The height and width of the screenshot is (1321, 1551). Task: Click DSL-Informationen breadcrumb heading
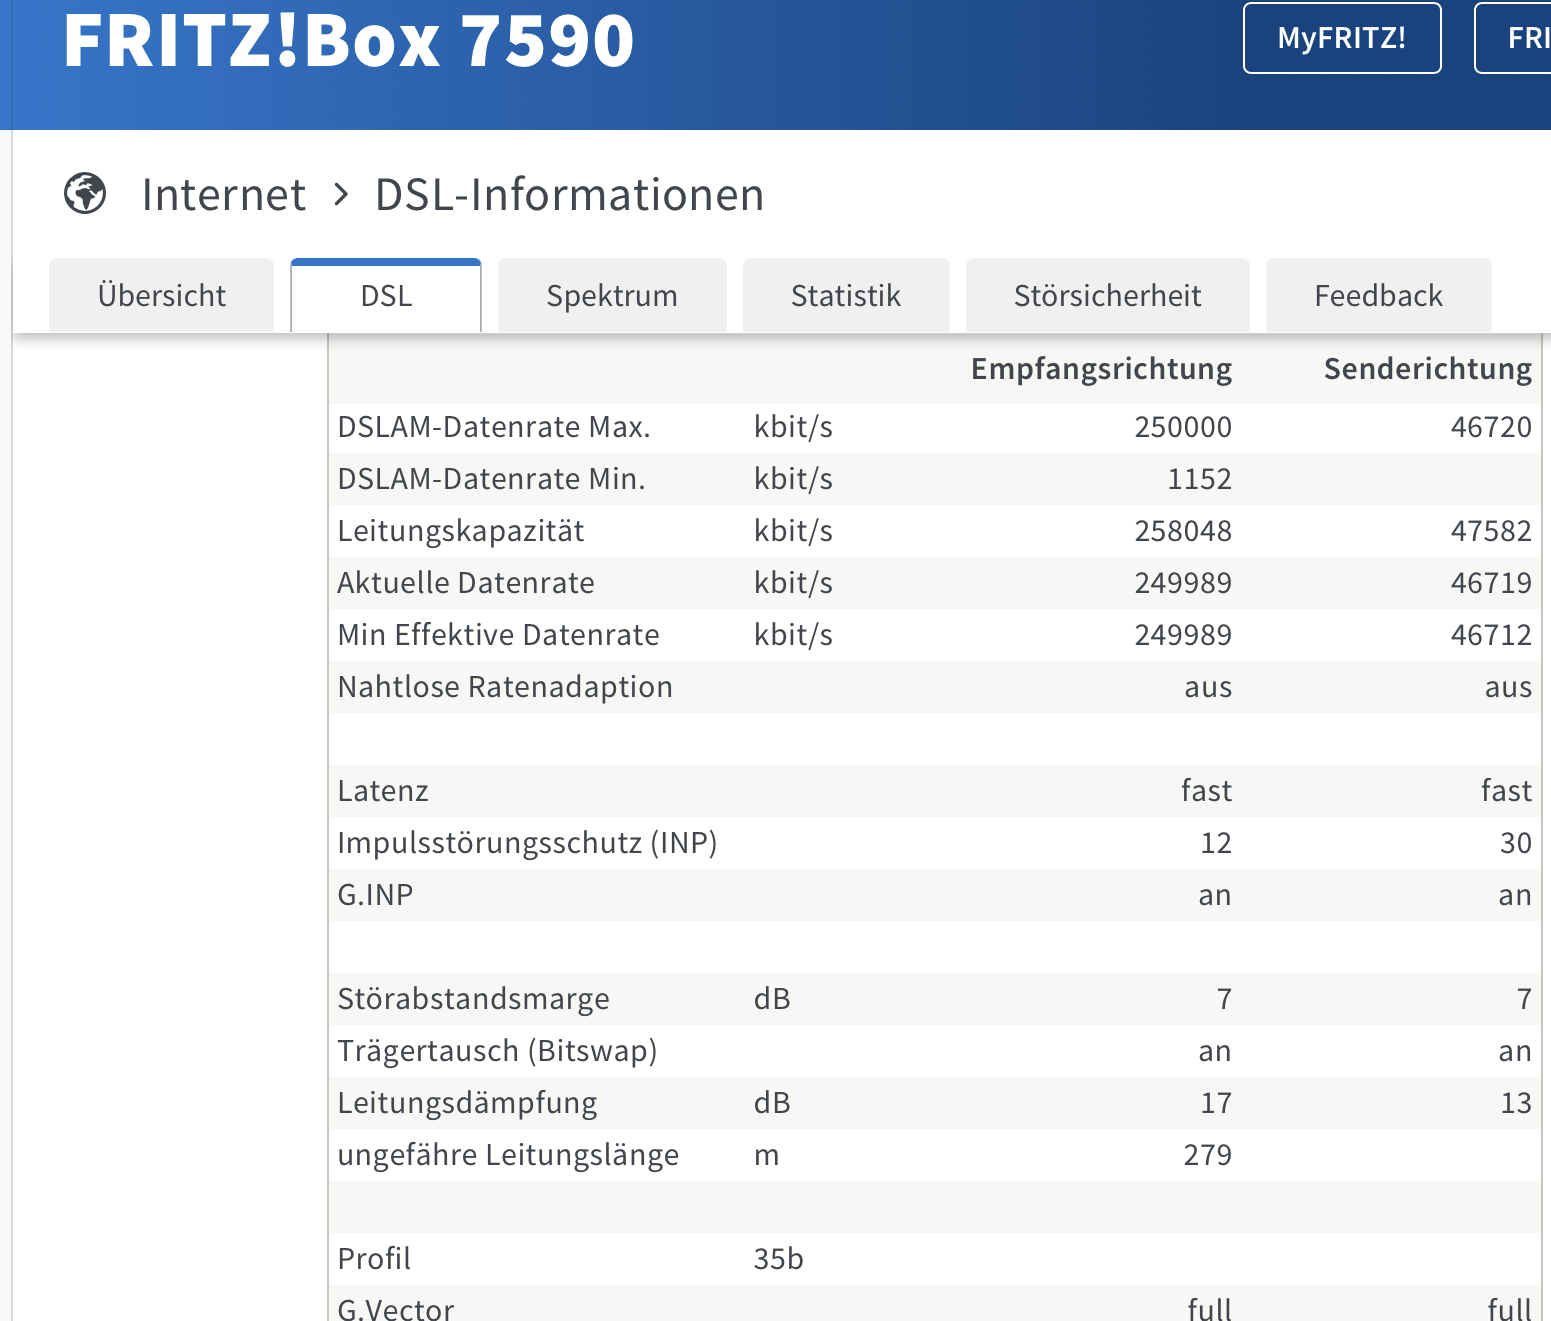[x=569, y=194]
